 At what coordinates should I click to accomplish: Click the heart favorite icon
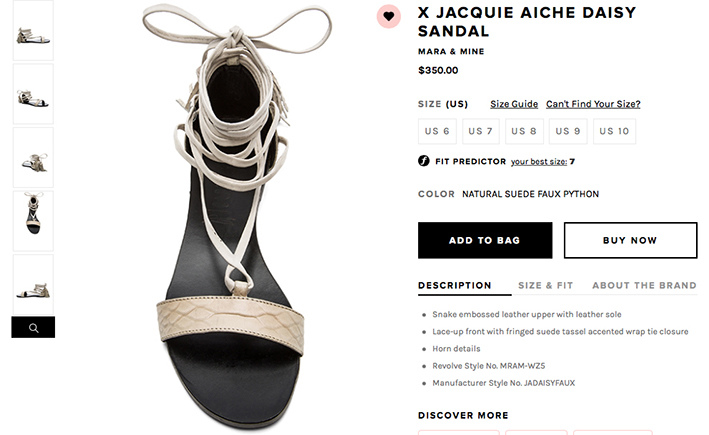point(388,17)
